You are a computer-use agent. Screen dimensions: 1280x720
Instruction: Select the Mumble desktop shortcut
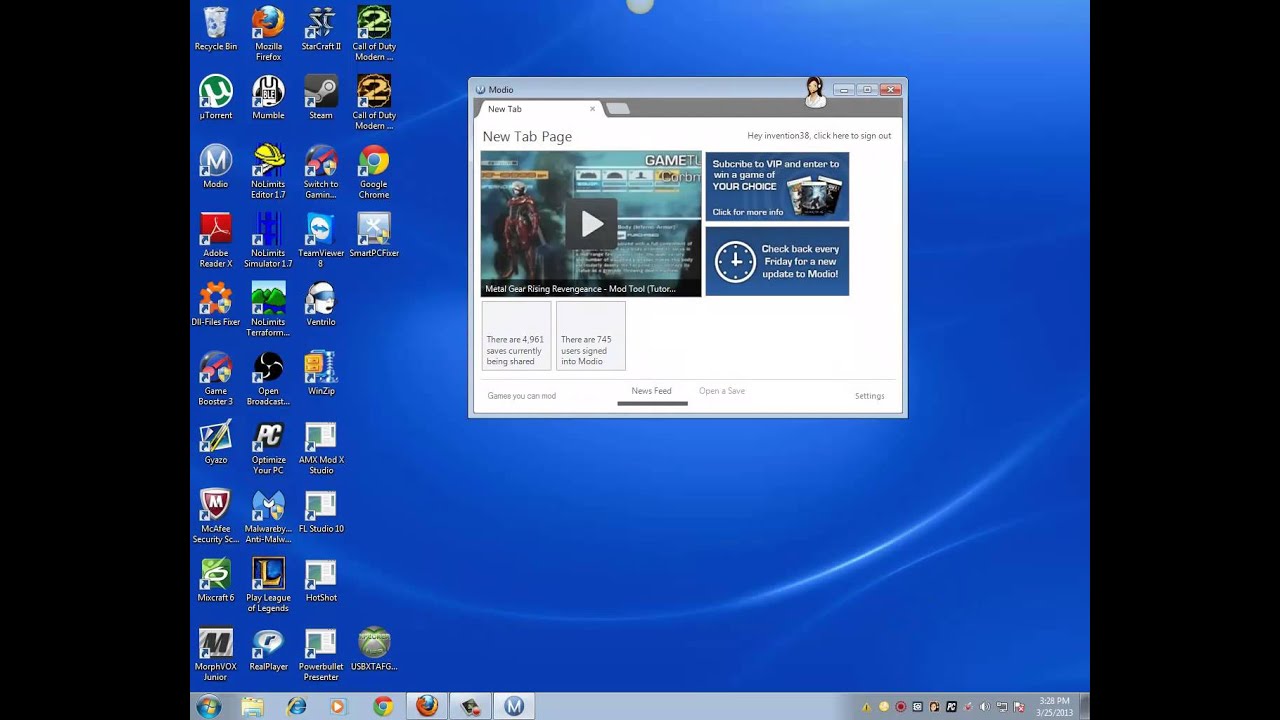pyautogui.click(x=268, y=98)
